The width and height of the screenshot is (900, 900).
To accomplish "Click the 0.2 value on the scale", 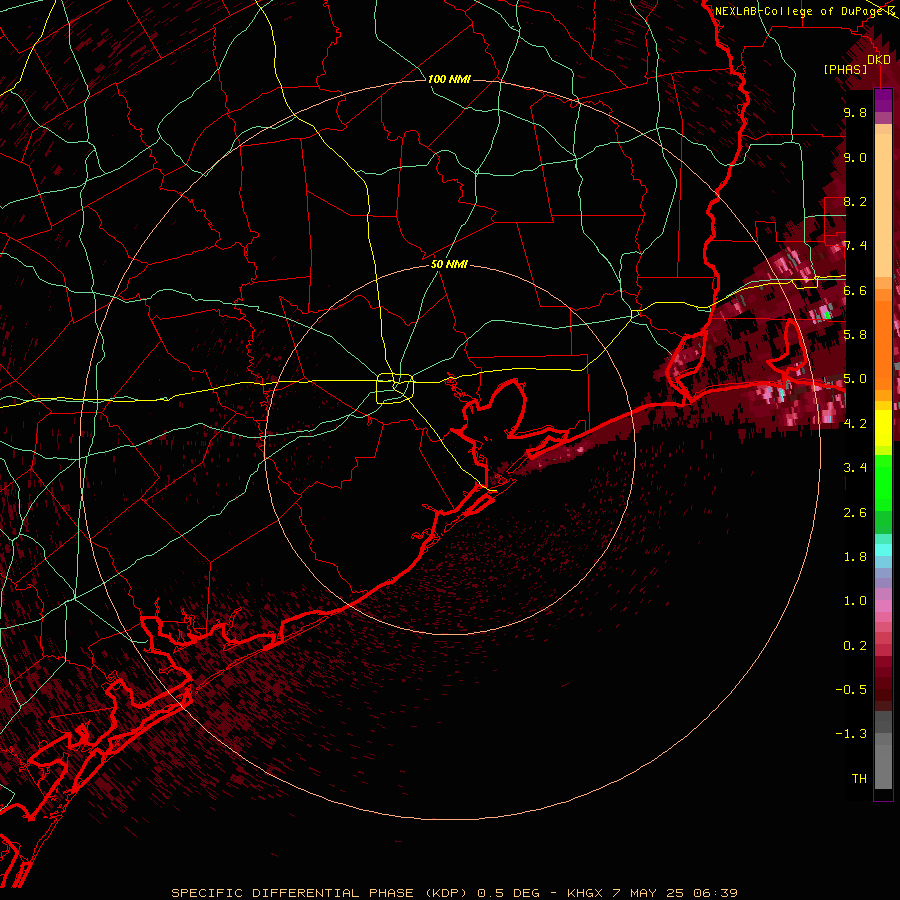I will point(855,645).
